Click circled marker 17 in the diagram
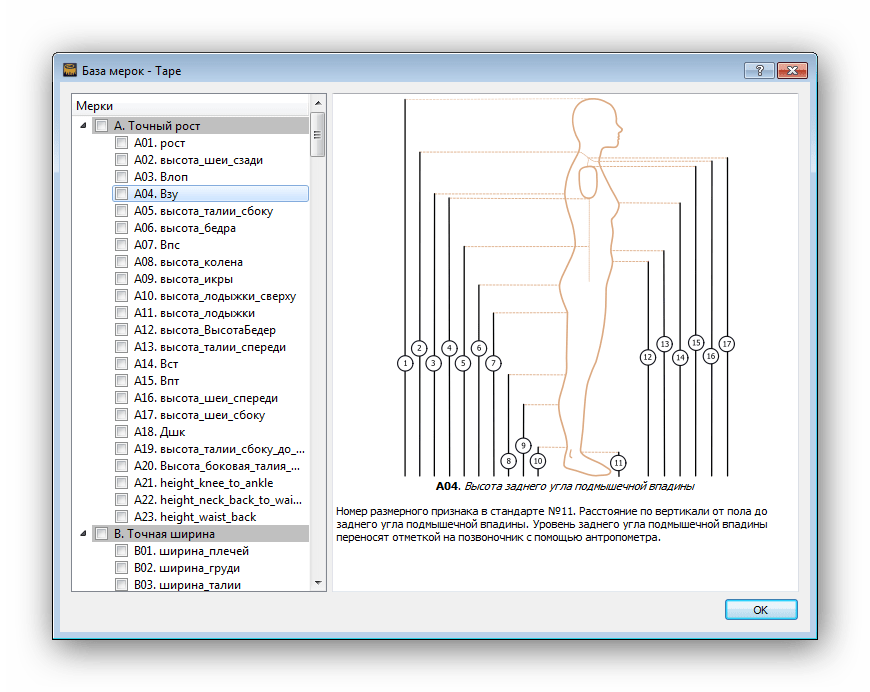Image resolution: width=870 pixels, height=692 pixels. tap(727, 344)
